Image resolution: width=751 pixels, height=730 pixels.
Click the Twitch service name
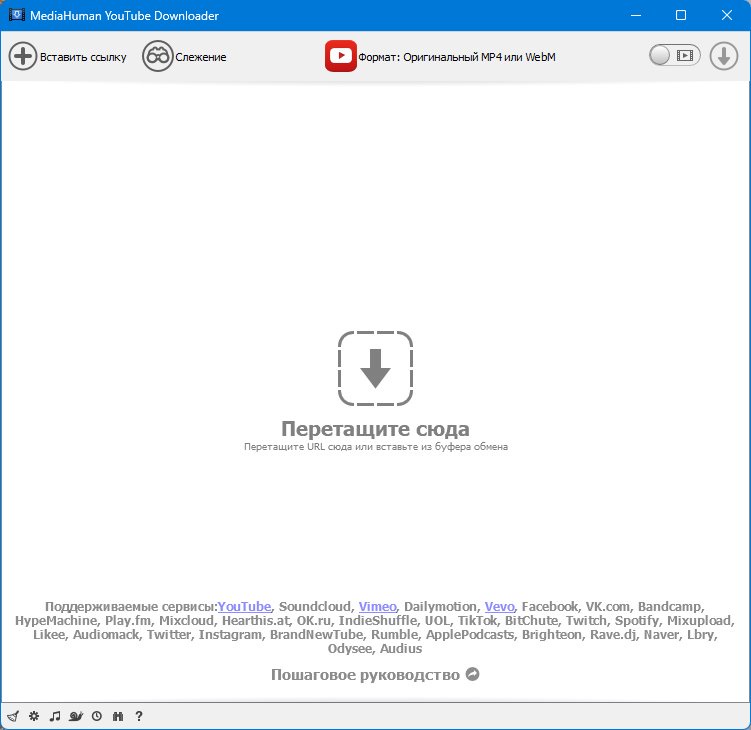[586, 621]
